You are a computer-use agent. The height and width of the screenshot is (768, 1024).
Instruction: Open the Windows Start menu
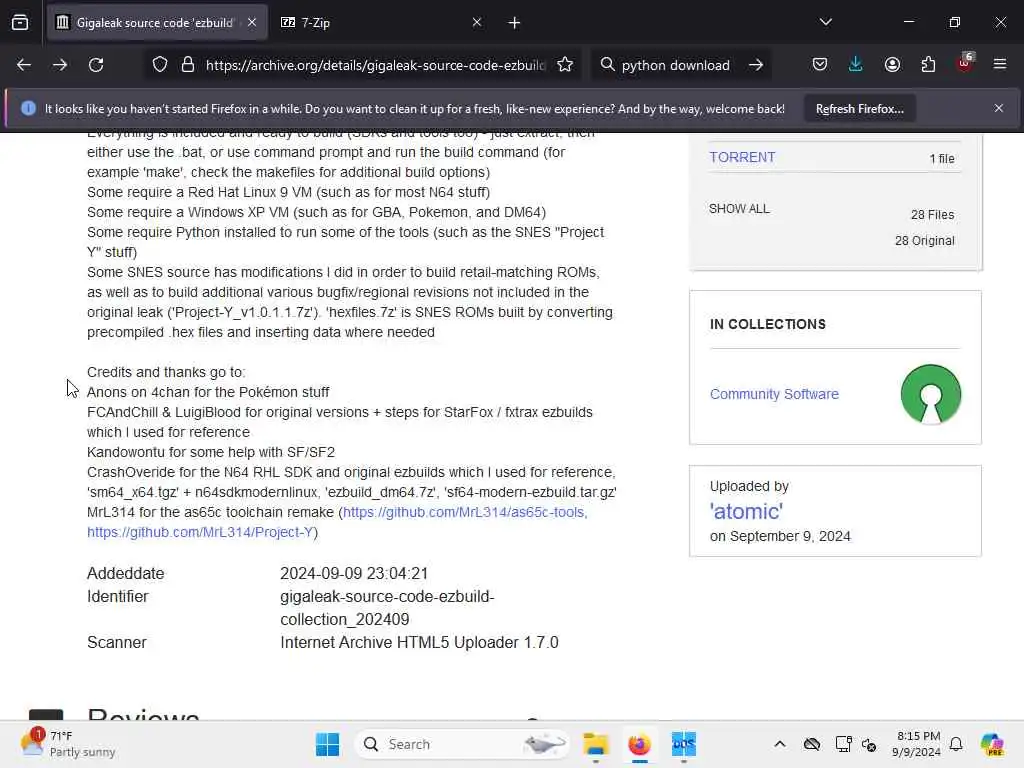(327, 744)
